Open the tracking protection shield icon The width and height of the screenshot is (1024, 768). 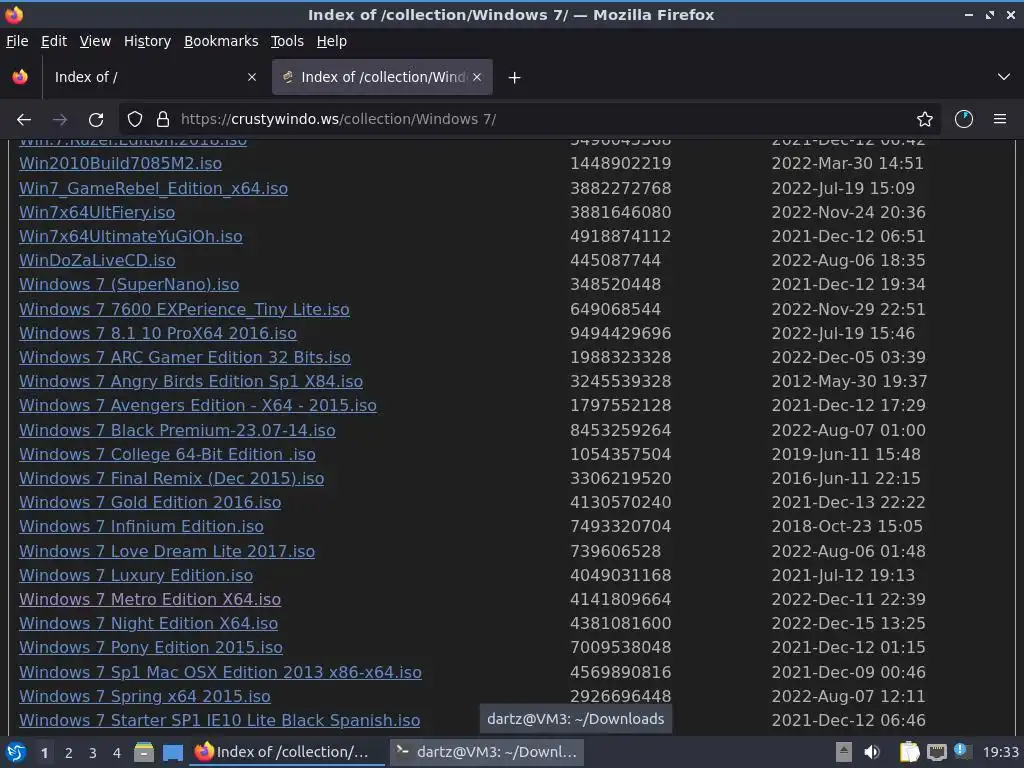pos(135,120)
